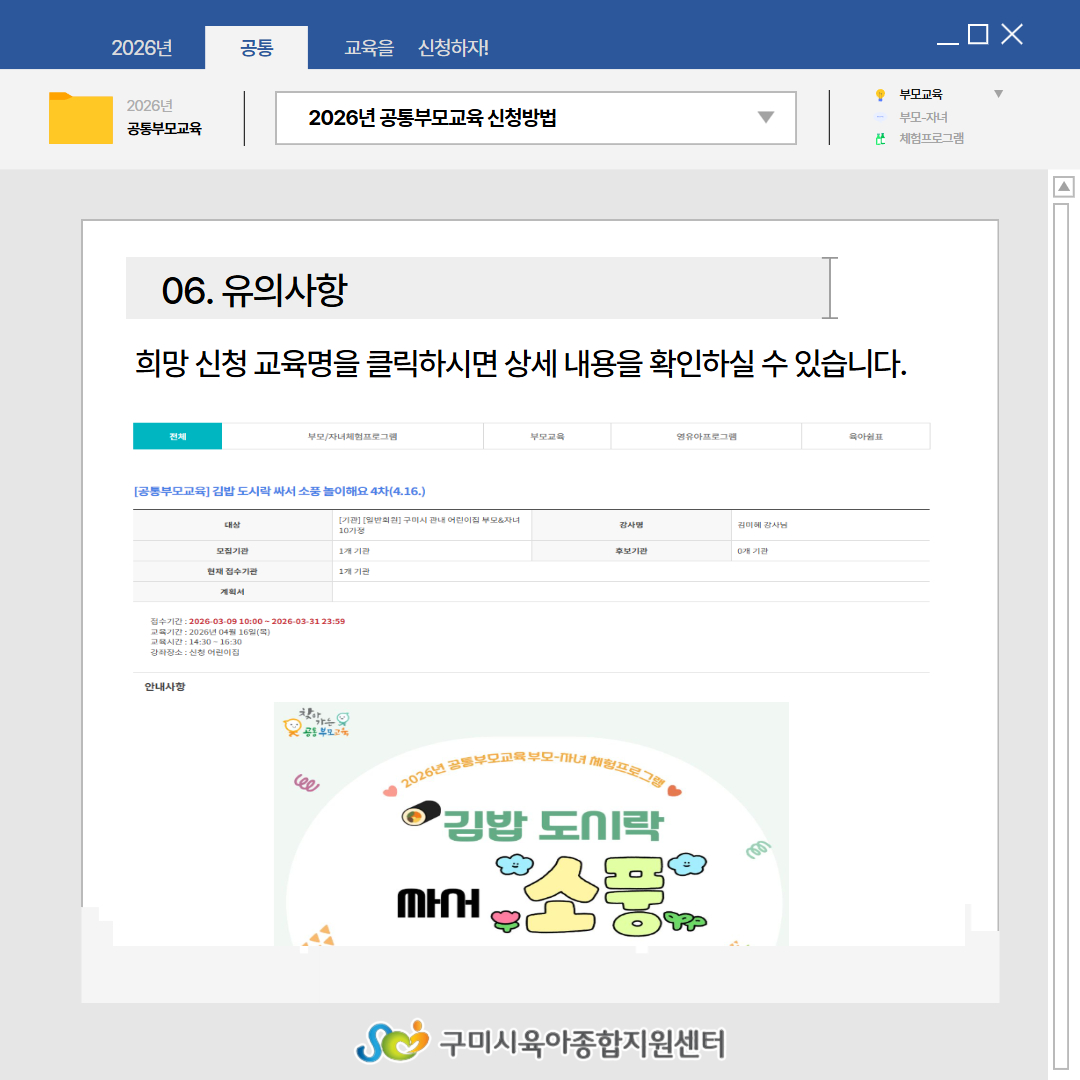Image resolution: width=1080 pixels, height=1080 pixels.
Task: Expand the small arrow next to 부모교육
Action: (997, 94)
